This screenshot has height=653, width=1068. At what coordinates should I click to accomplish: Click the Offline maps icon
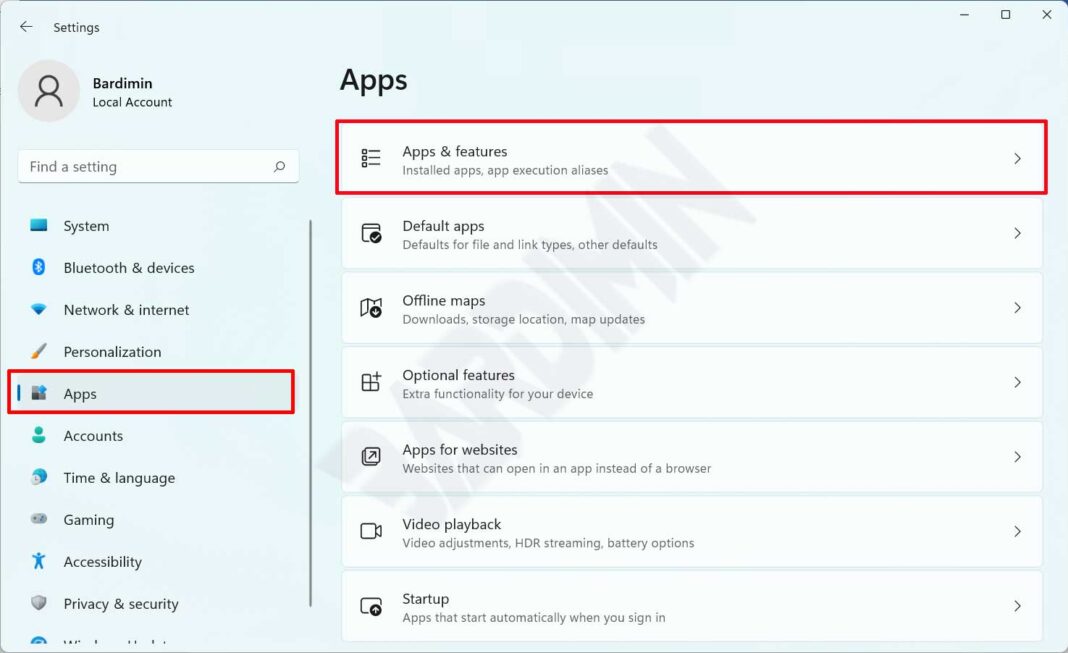[x=371, y=308]
